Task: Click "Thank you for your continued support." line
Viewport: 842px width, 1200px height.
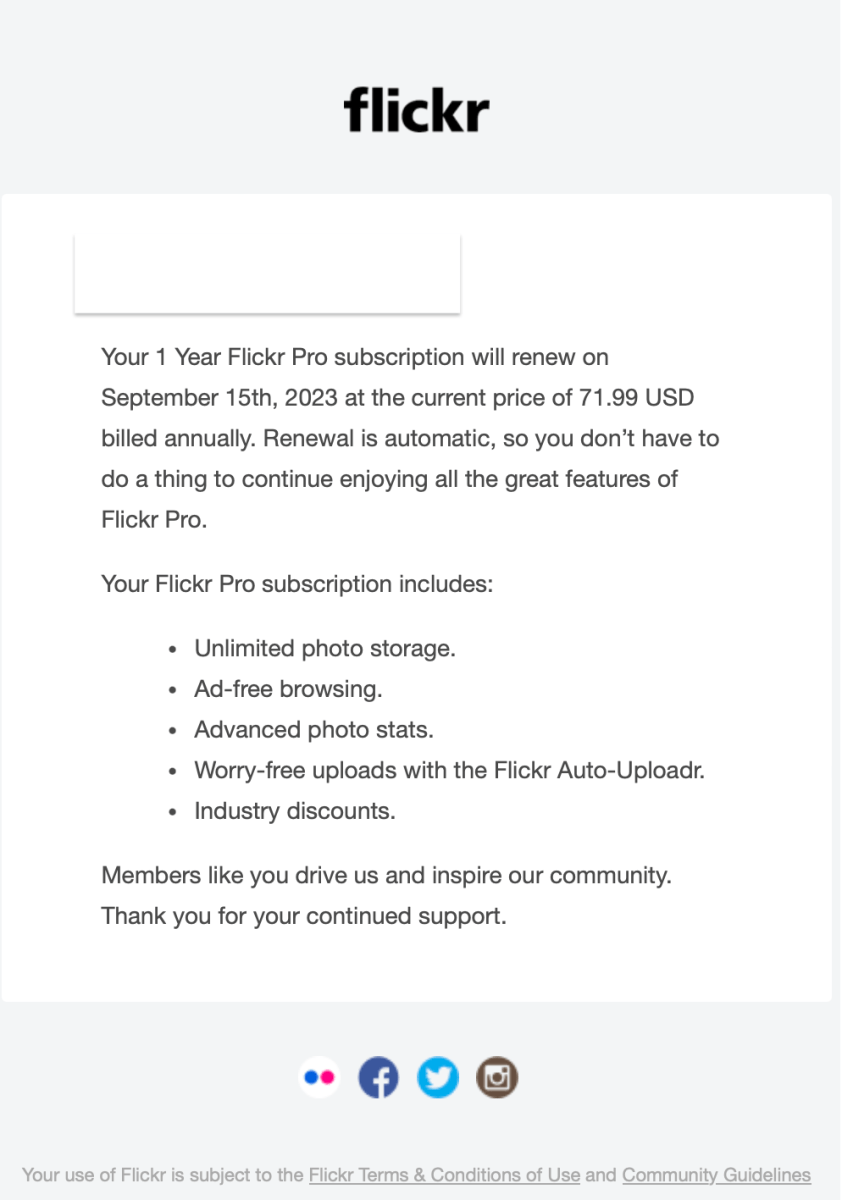Action: point(304,916)
